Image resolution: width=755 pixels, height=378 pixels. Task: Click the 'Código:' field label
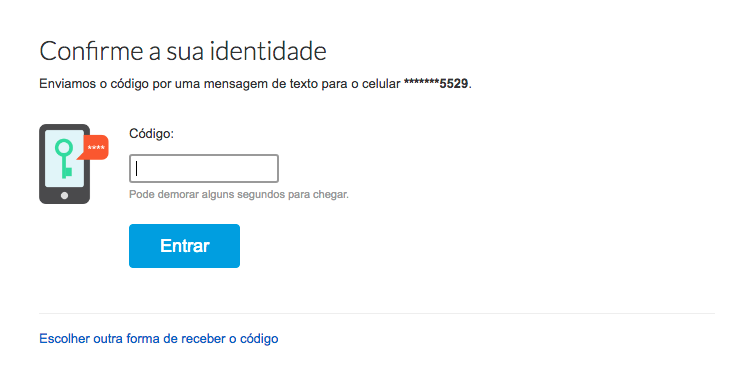pos(151,133)
